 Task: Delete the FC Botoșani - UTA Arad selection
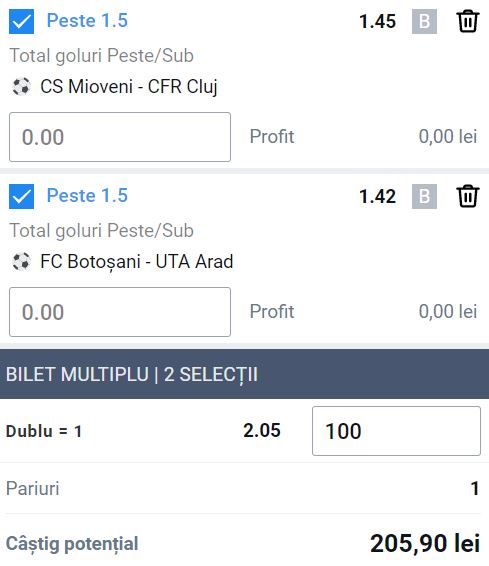468,196
